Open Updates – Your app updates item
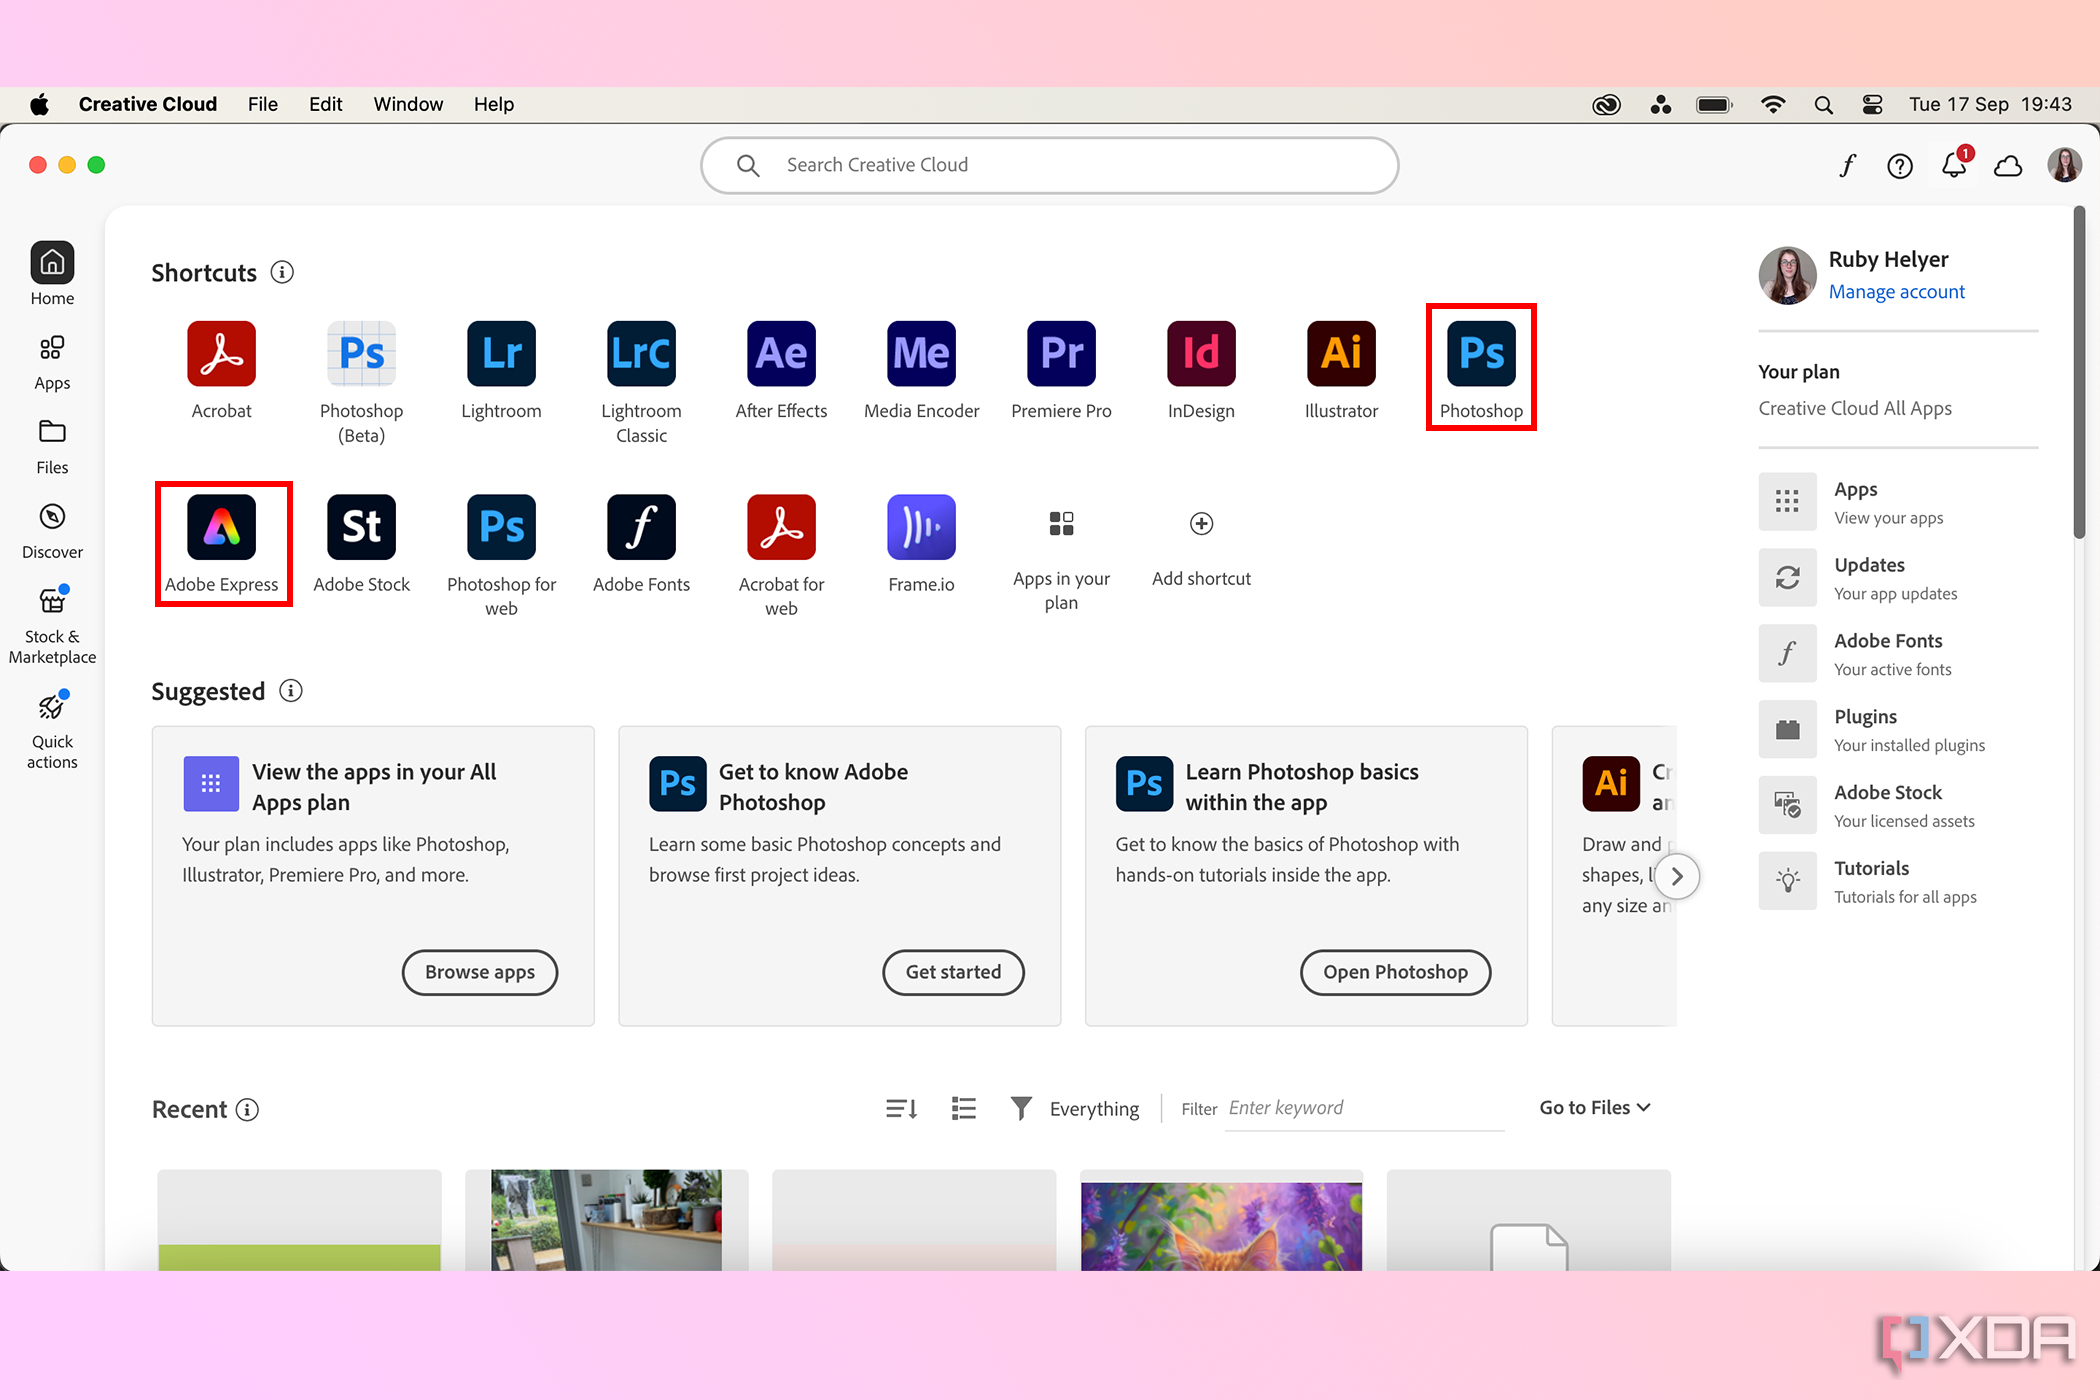 click(x=1897, y=578)
